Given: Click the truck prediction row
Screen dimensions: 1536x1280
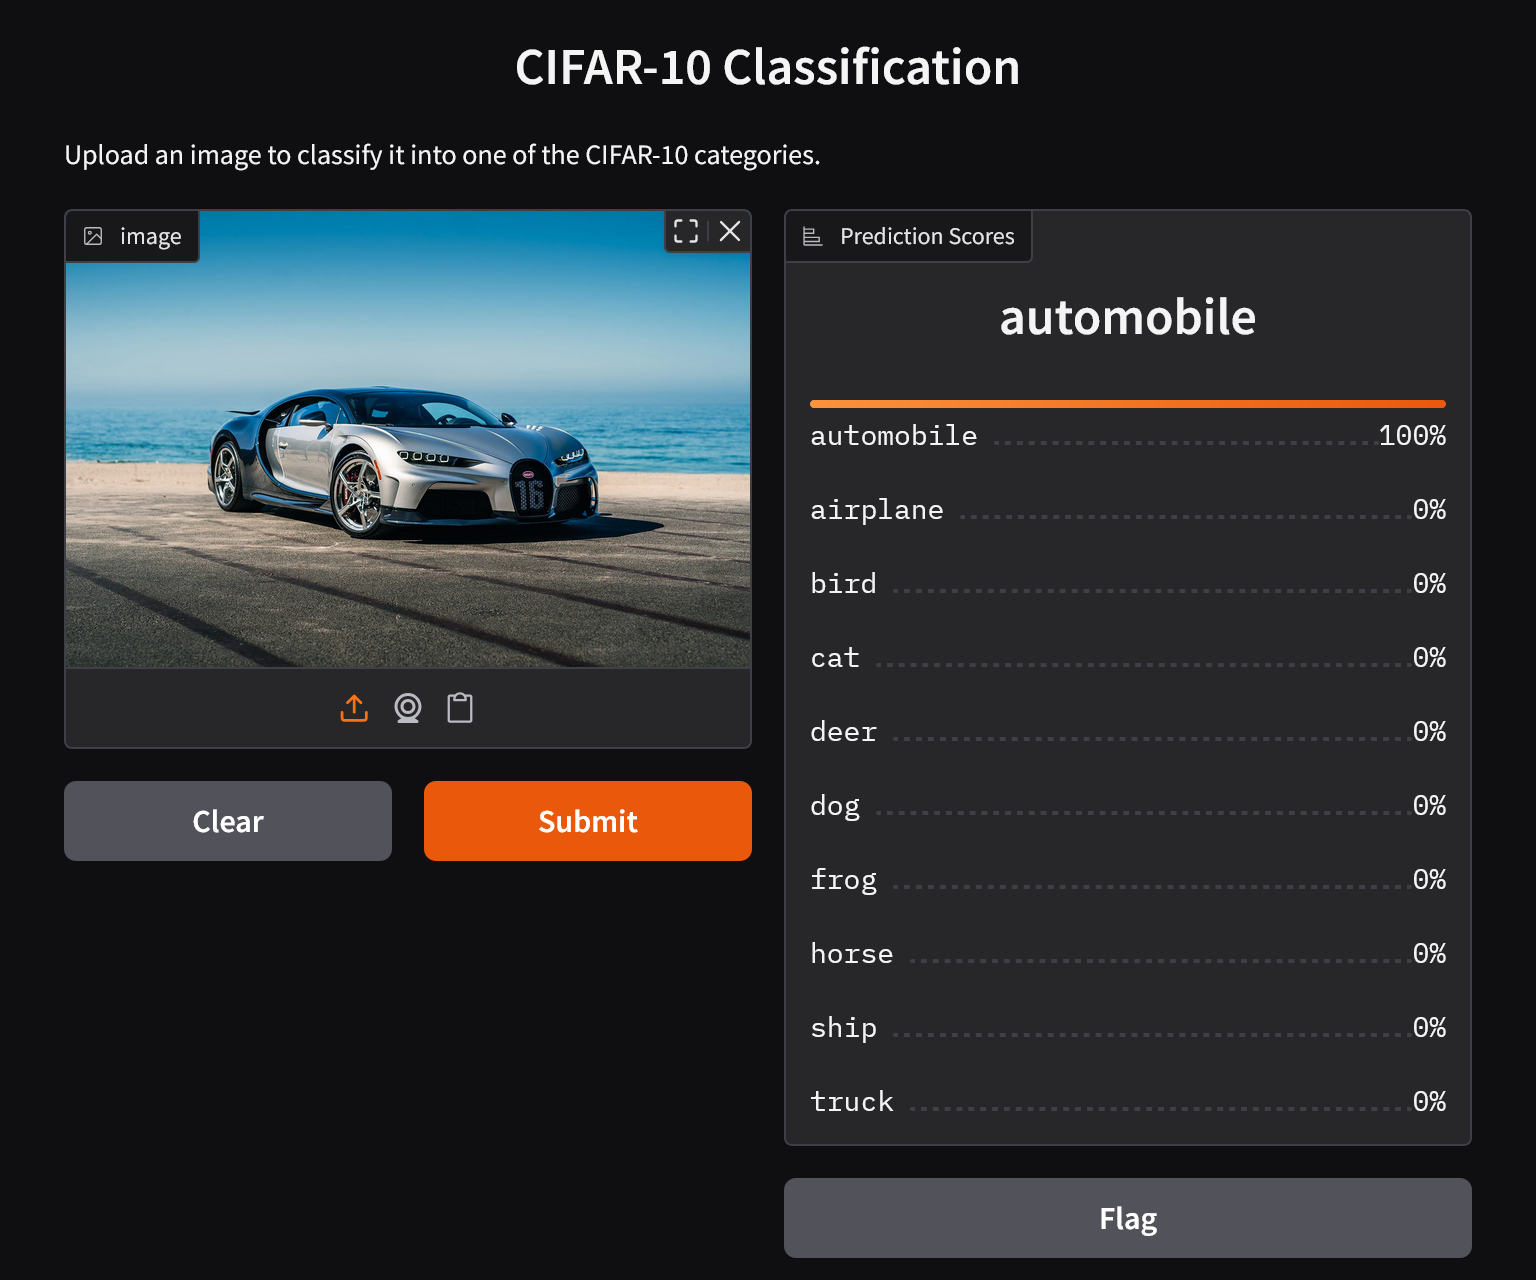Looking at the screenshot, I should point(1127,1102).
